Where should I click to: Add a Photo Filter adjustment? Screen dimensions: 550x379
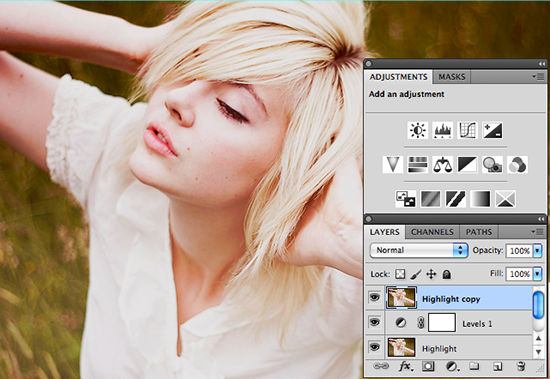(x=492, y=165)
